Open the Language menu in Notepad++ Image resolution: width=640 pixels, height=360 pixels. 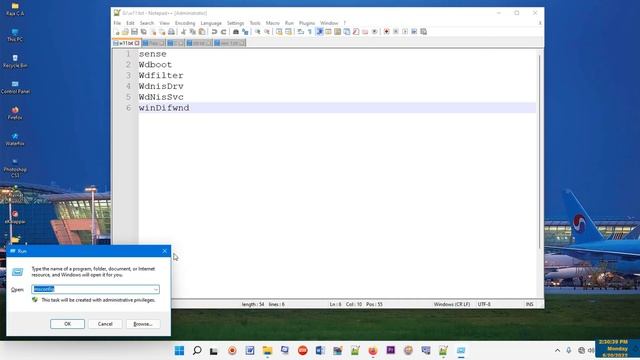(x=211, y=23)
